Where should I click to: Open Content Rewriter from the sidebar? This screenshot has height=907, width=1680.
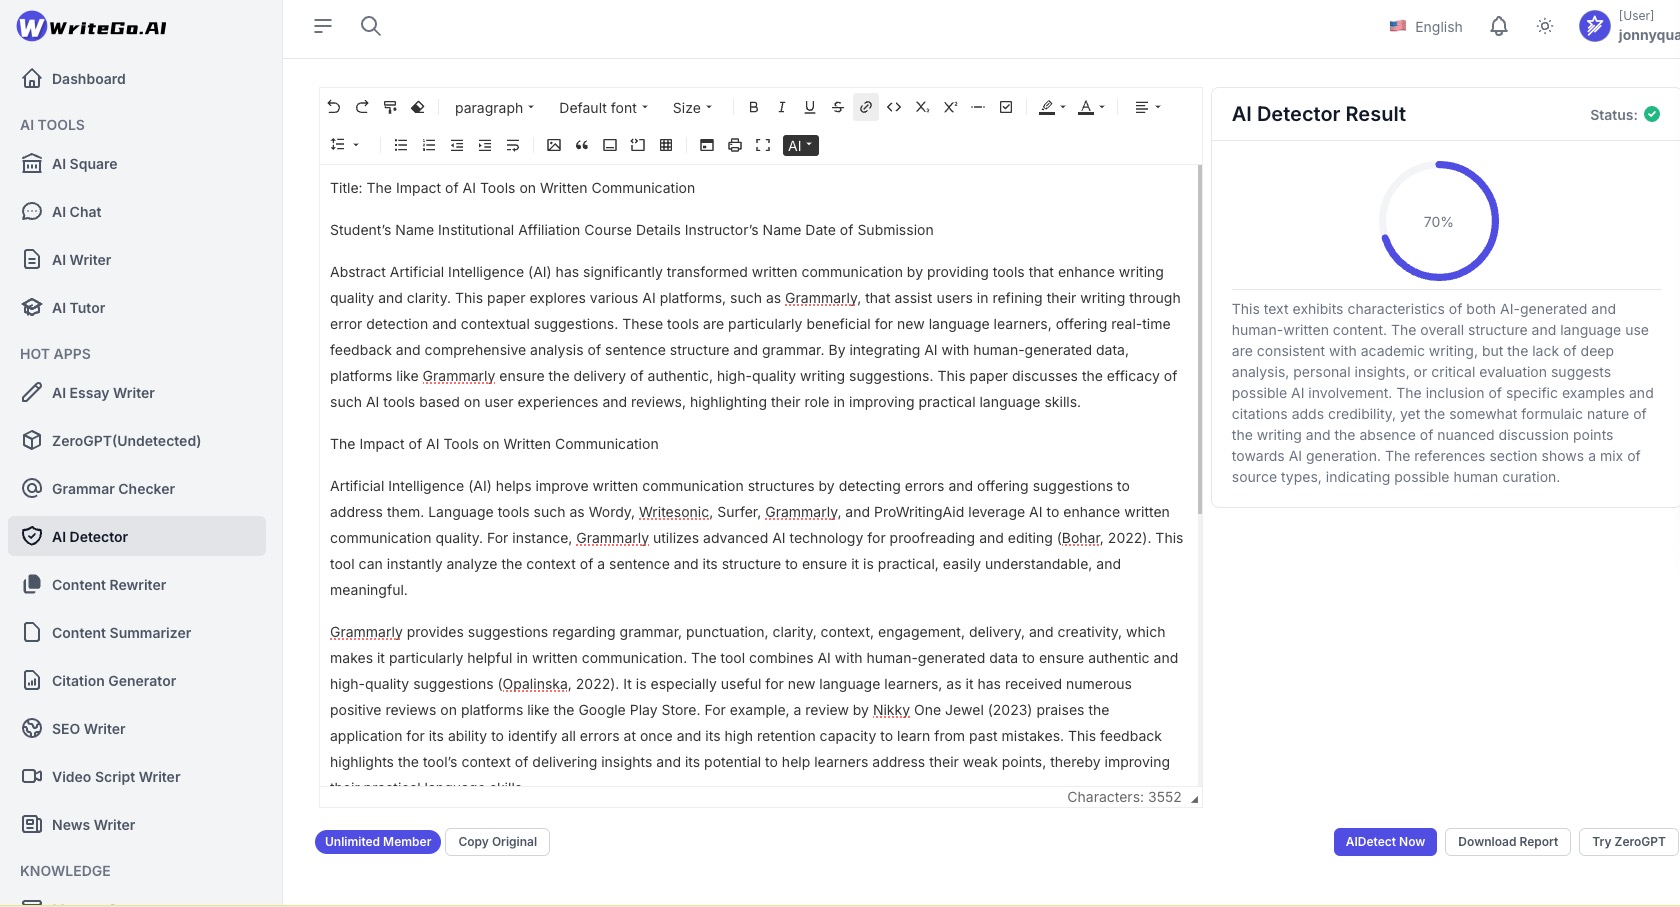(137, 585)
